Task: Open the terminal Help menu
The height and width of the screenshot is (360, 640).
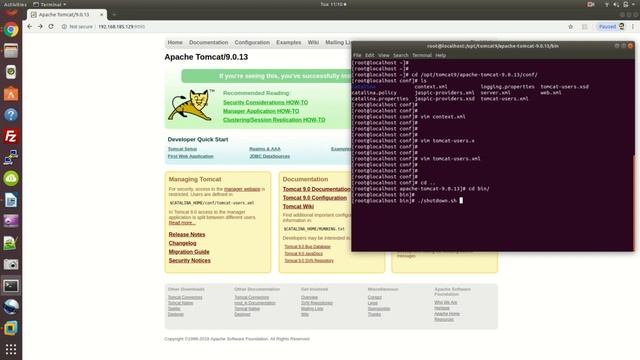Action: 440,55
